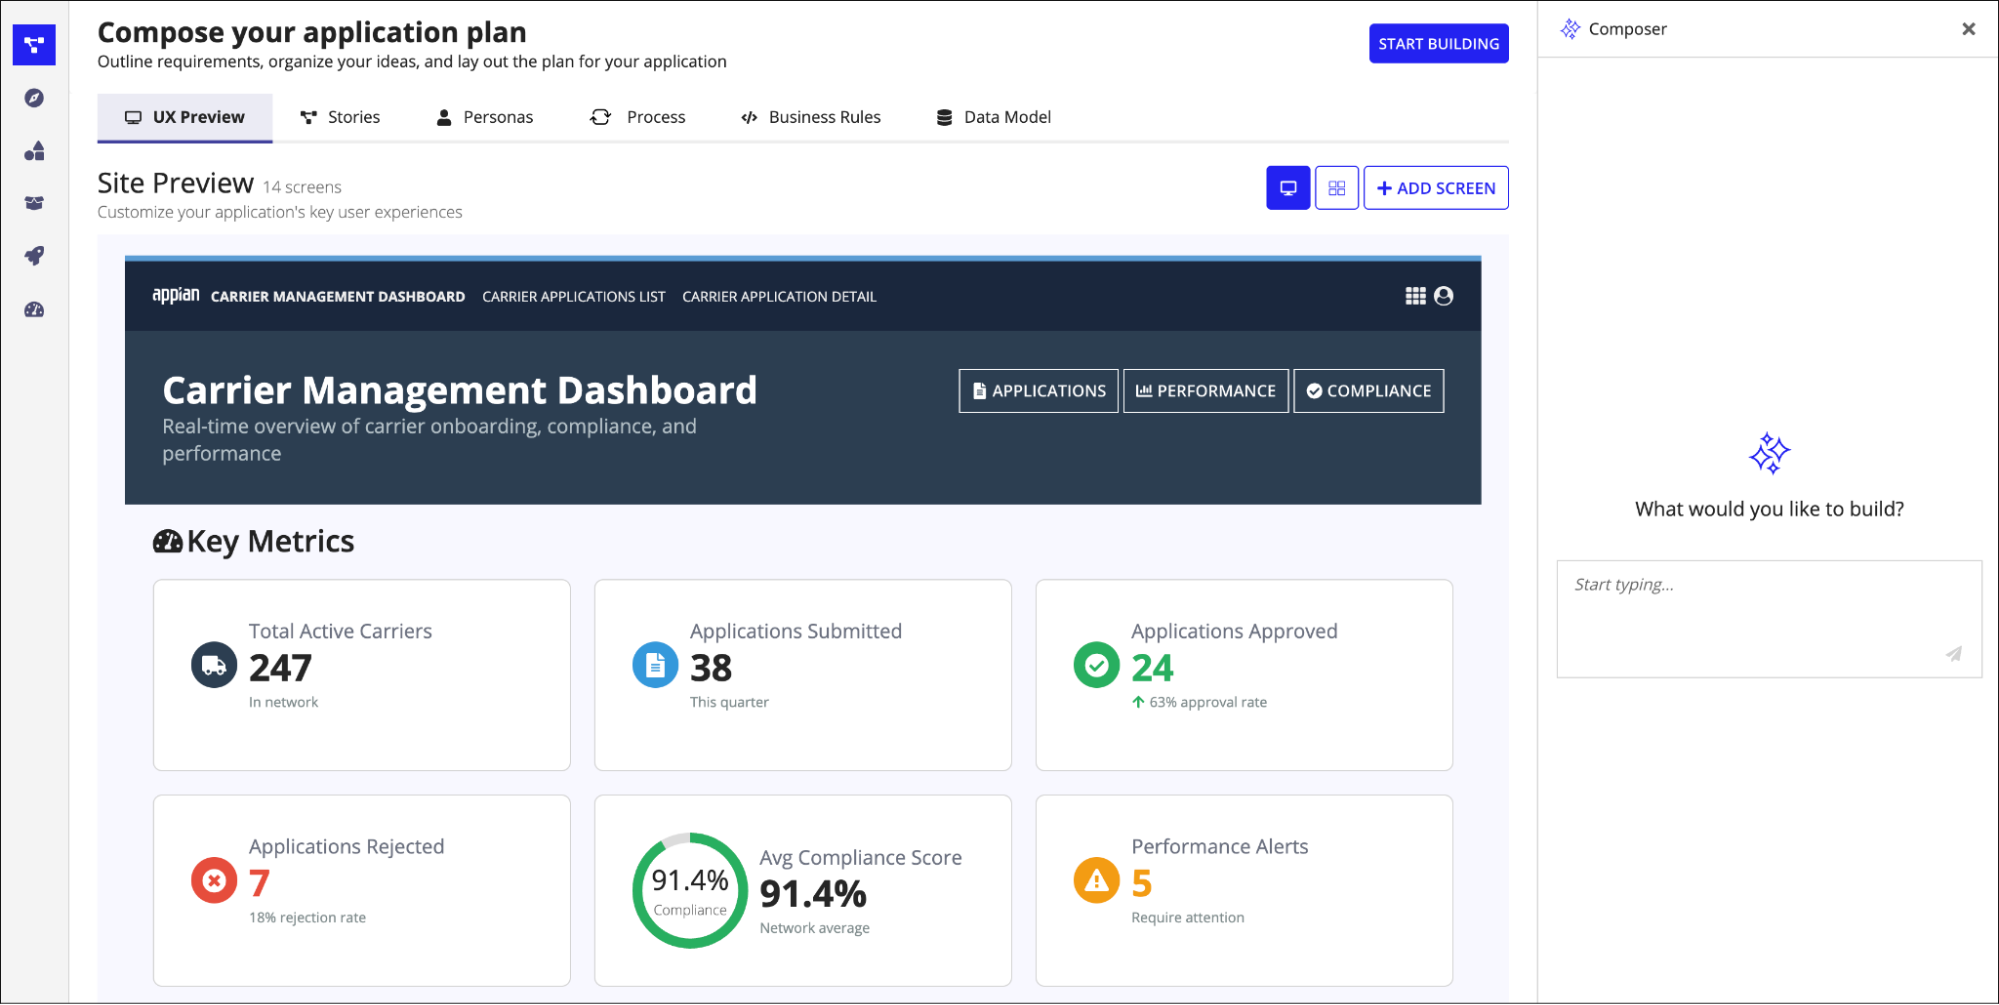Viewport: 1999px width, 1005px height.
Task: Click the gauge monitor icon in sidebar
Action: pyautogui.click(x=34, y=310)
